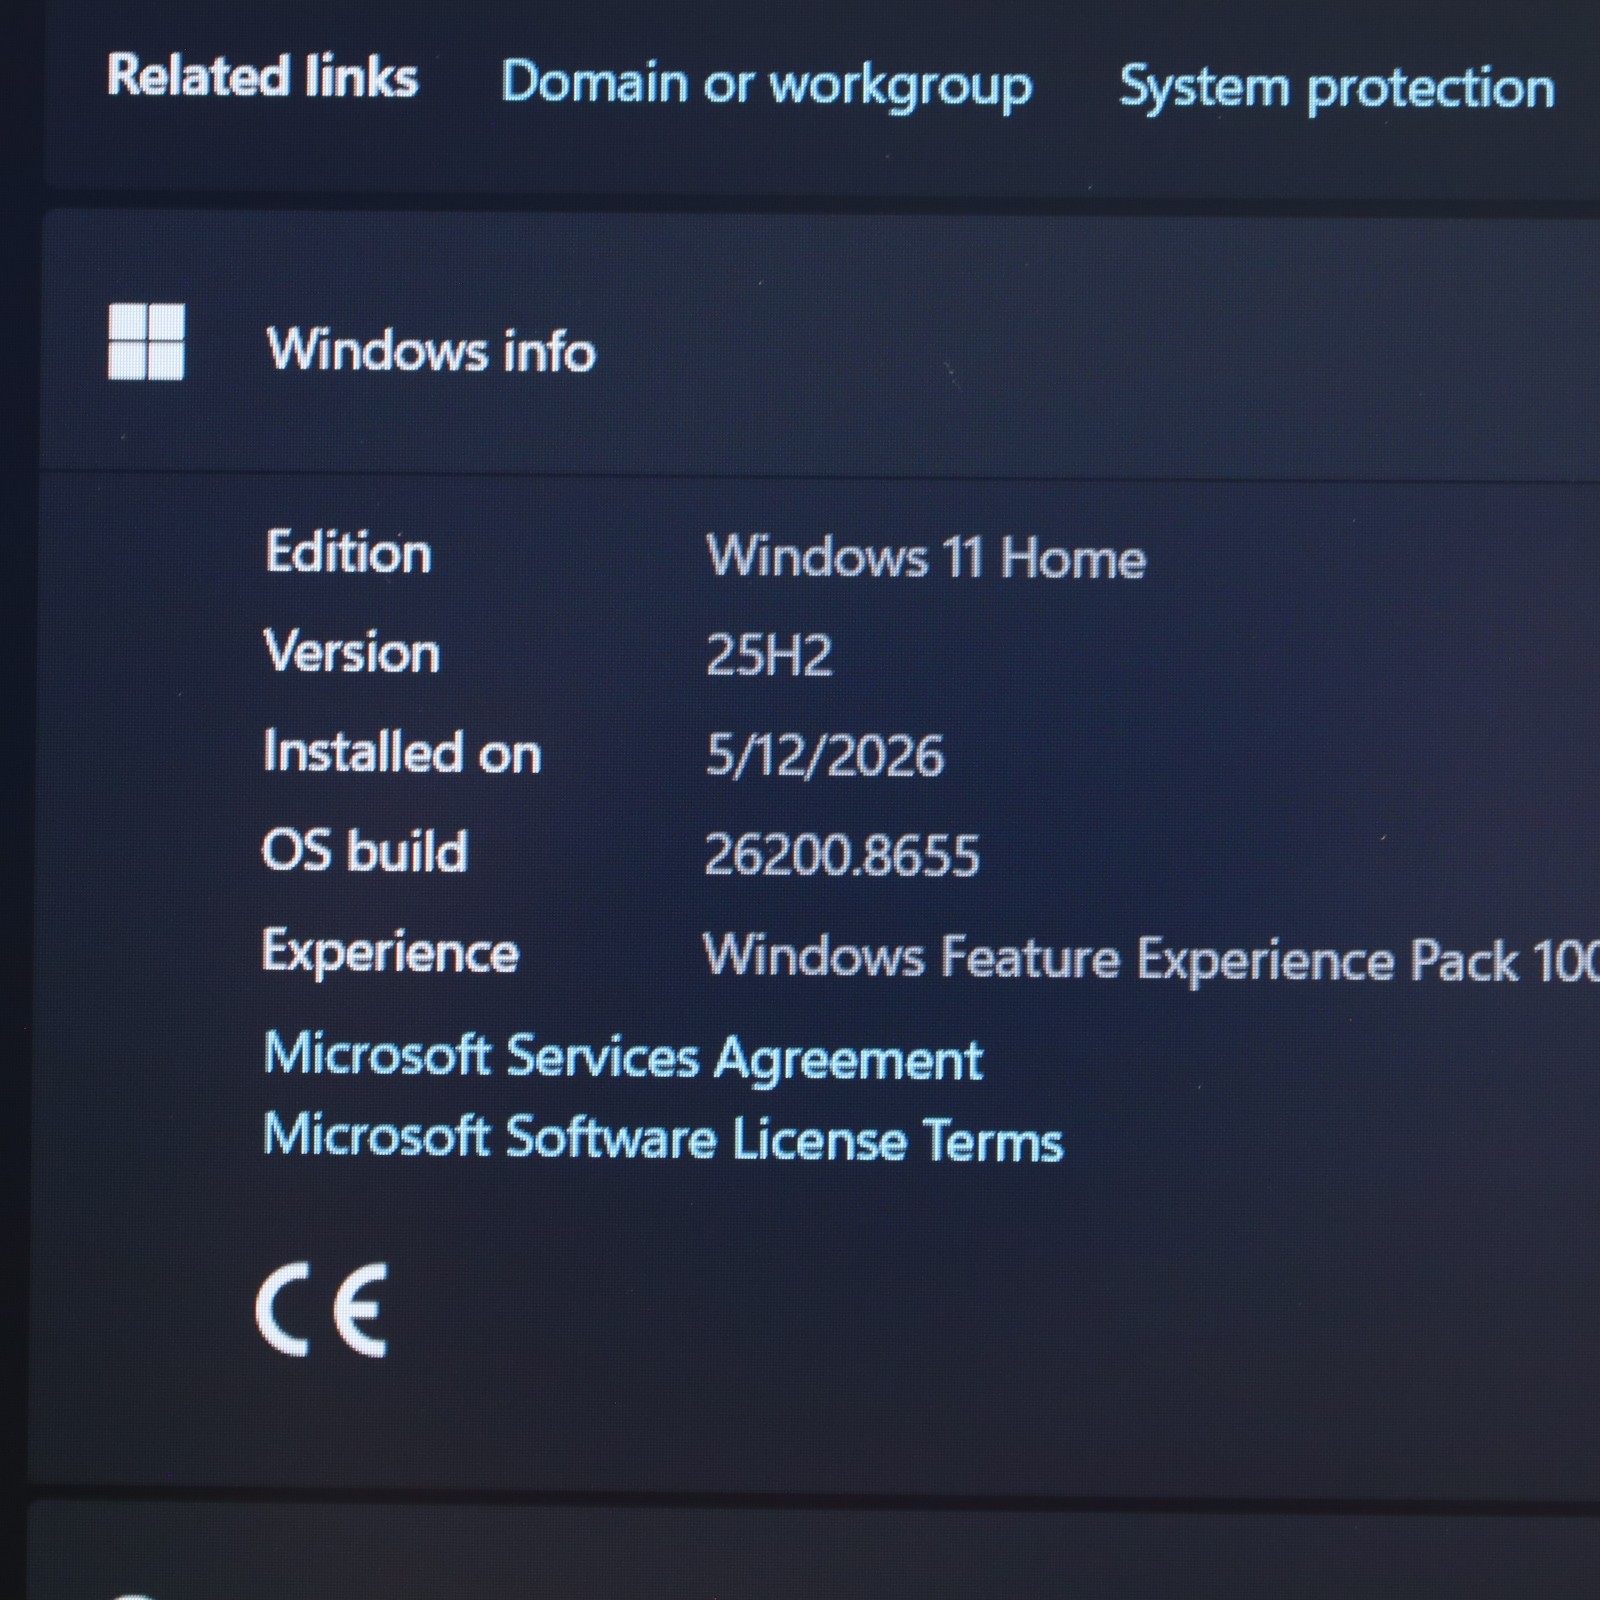Select the OS build value 26200.8655
The width and height of the screenshot is (1600, 1600).
(842, 855)
